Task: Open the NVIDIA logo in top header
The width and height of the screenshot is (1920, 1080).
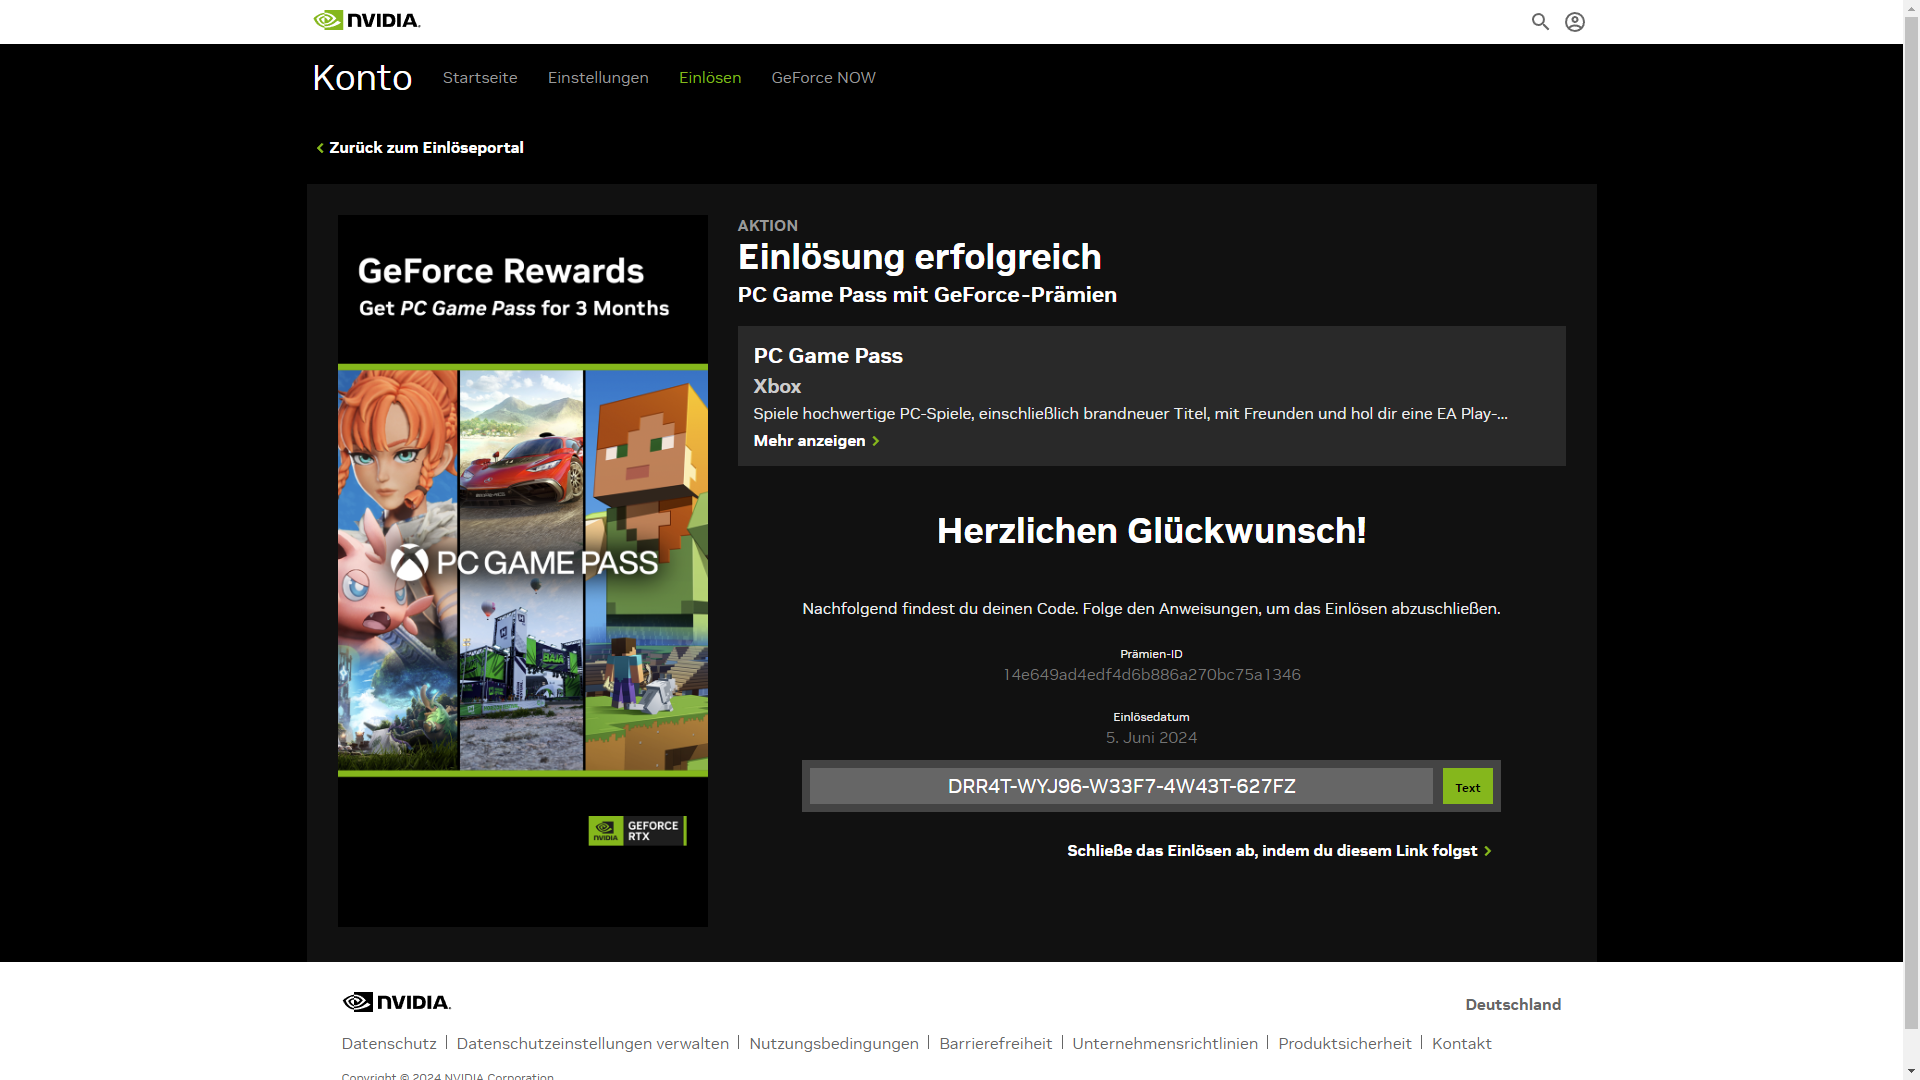Action: pos(367,20)
